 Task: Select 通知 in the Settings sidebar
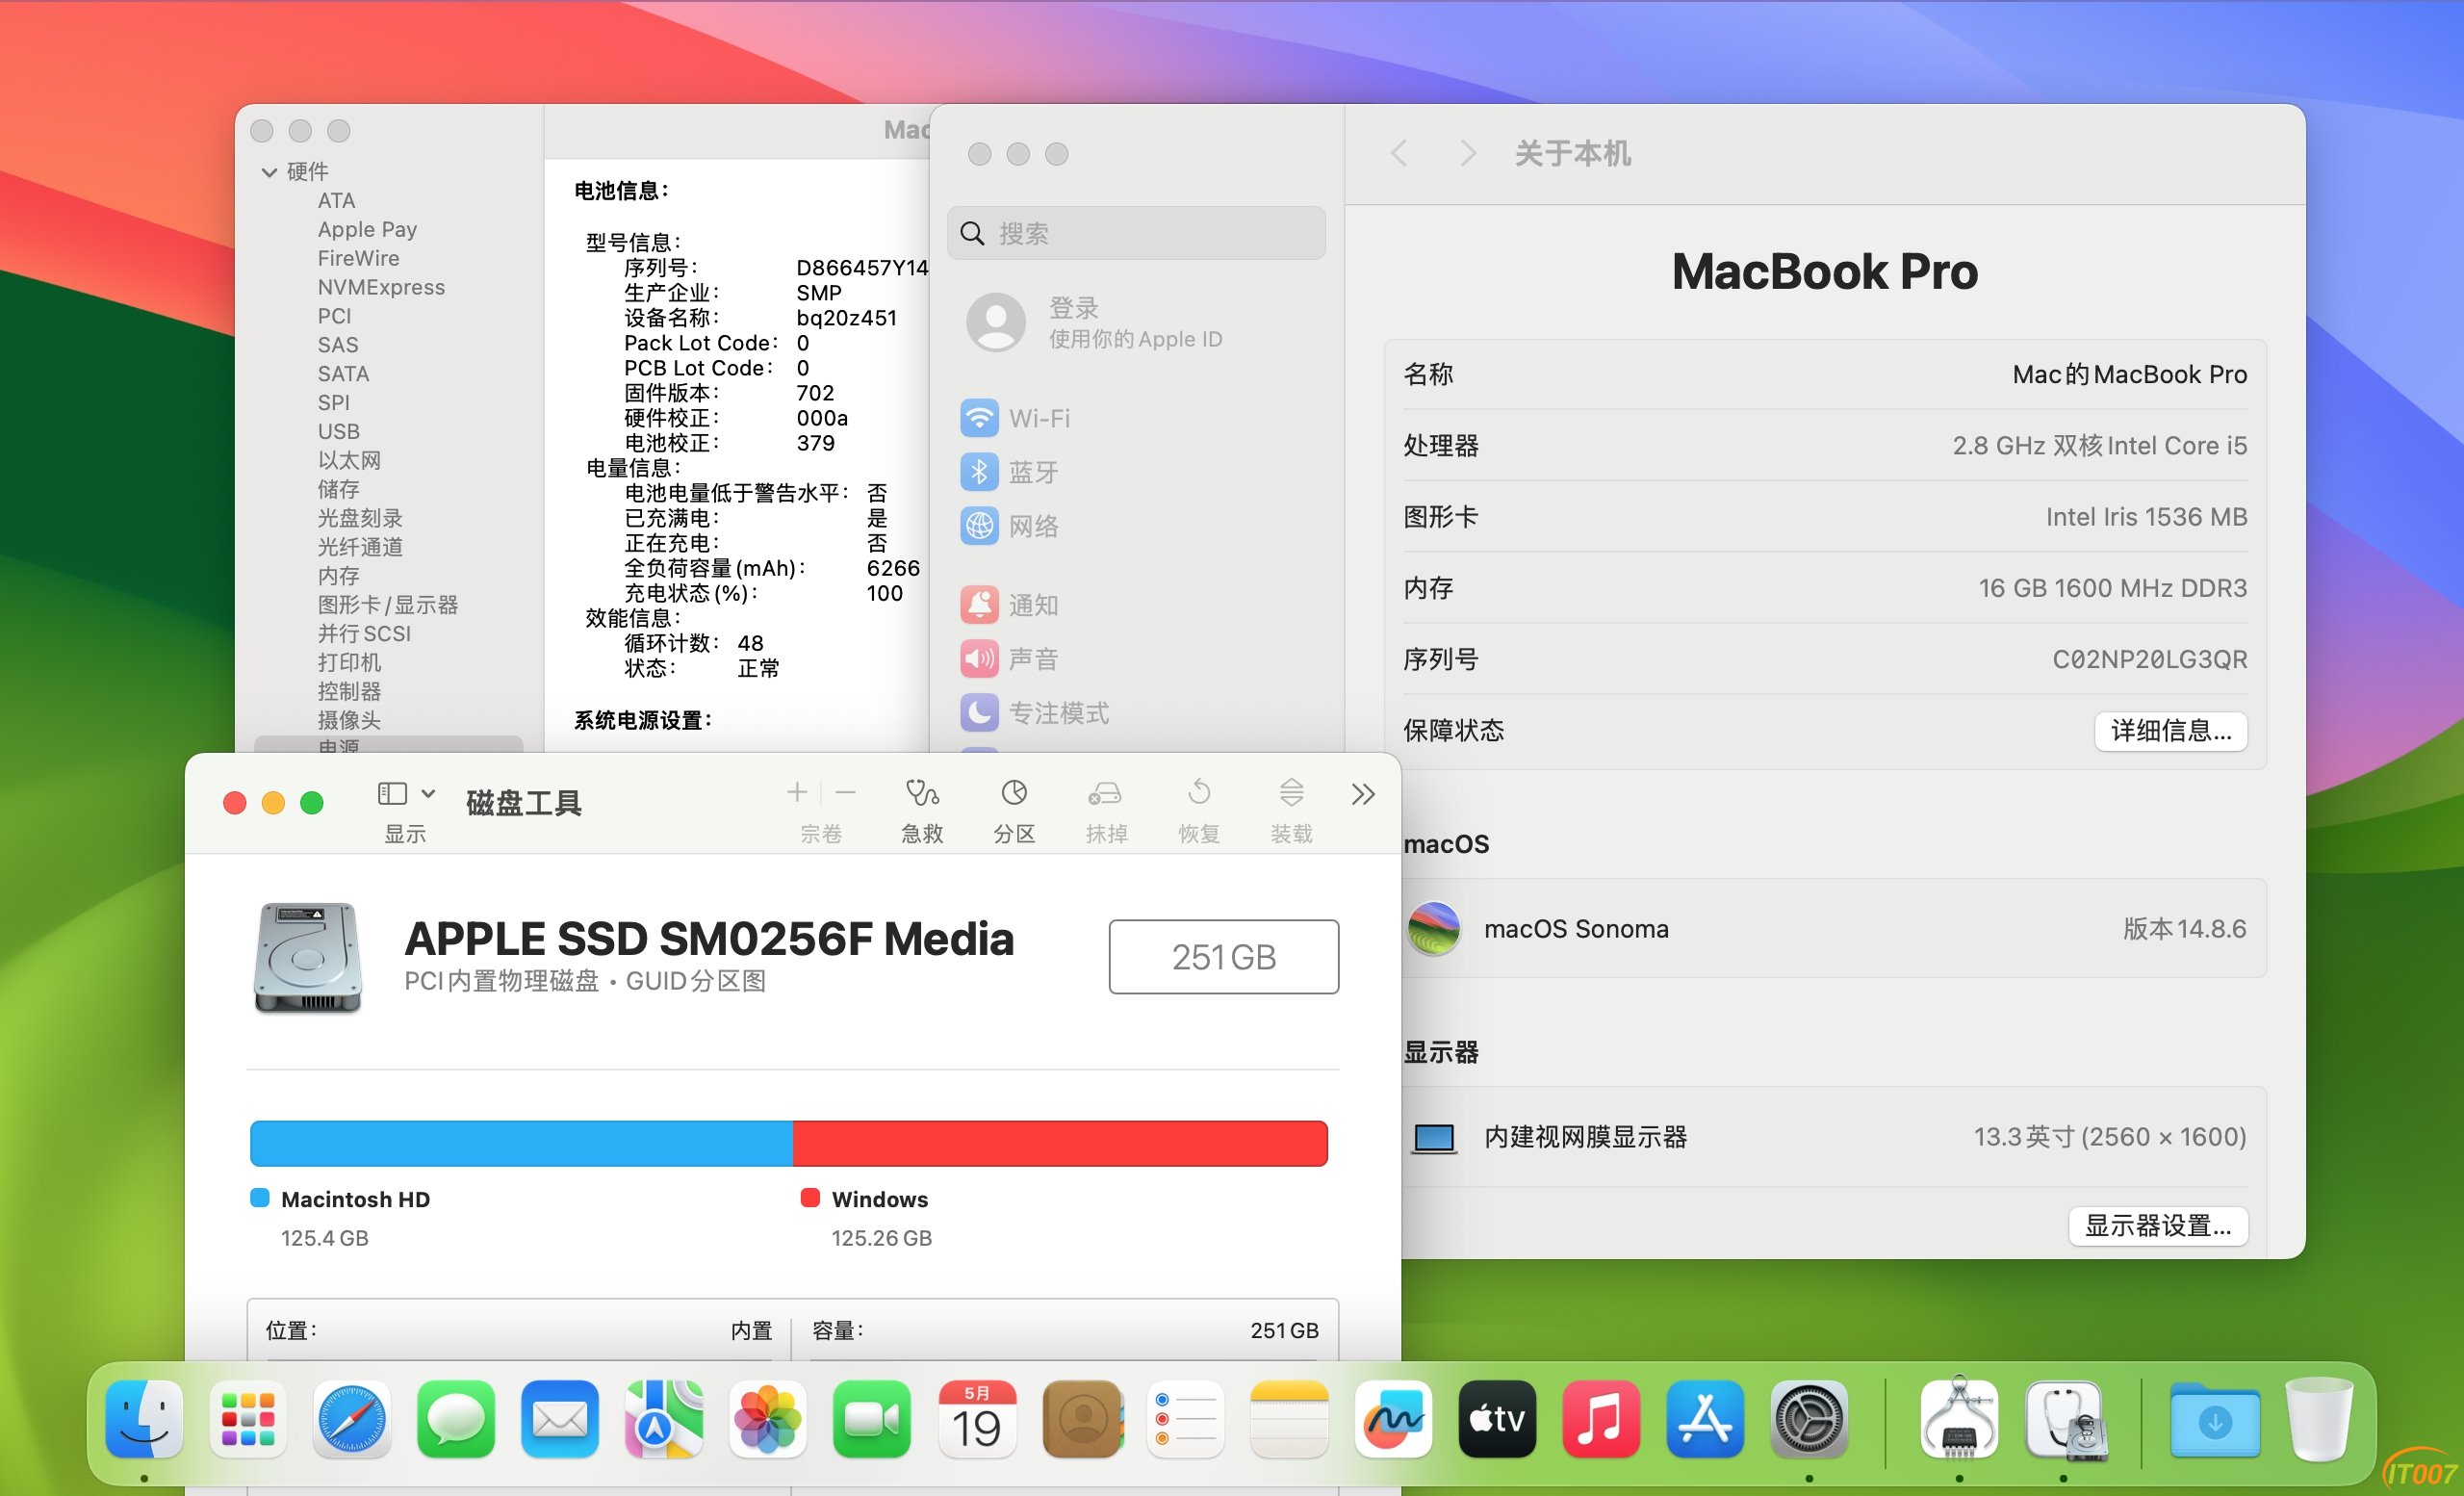[x=1136, y=605]
